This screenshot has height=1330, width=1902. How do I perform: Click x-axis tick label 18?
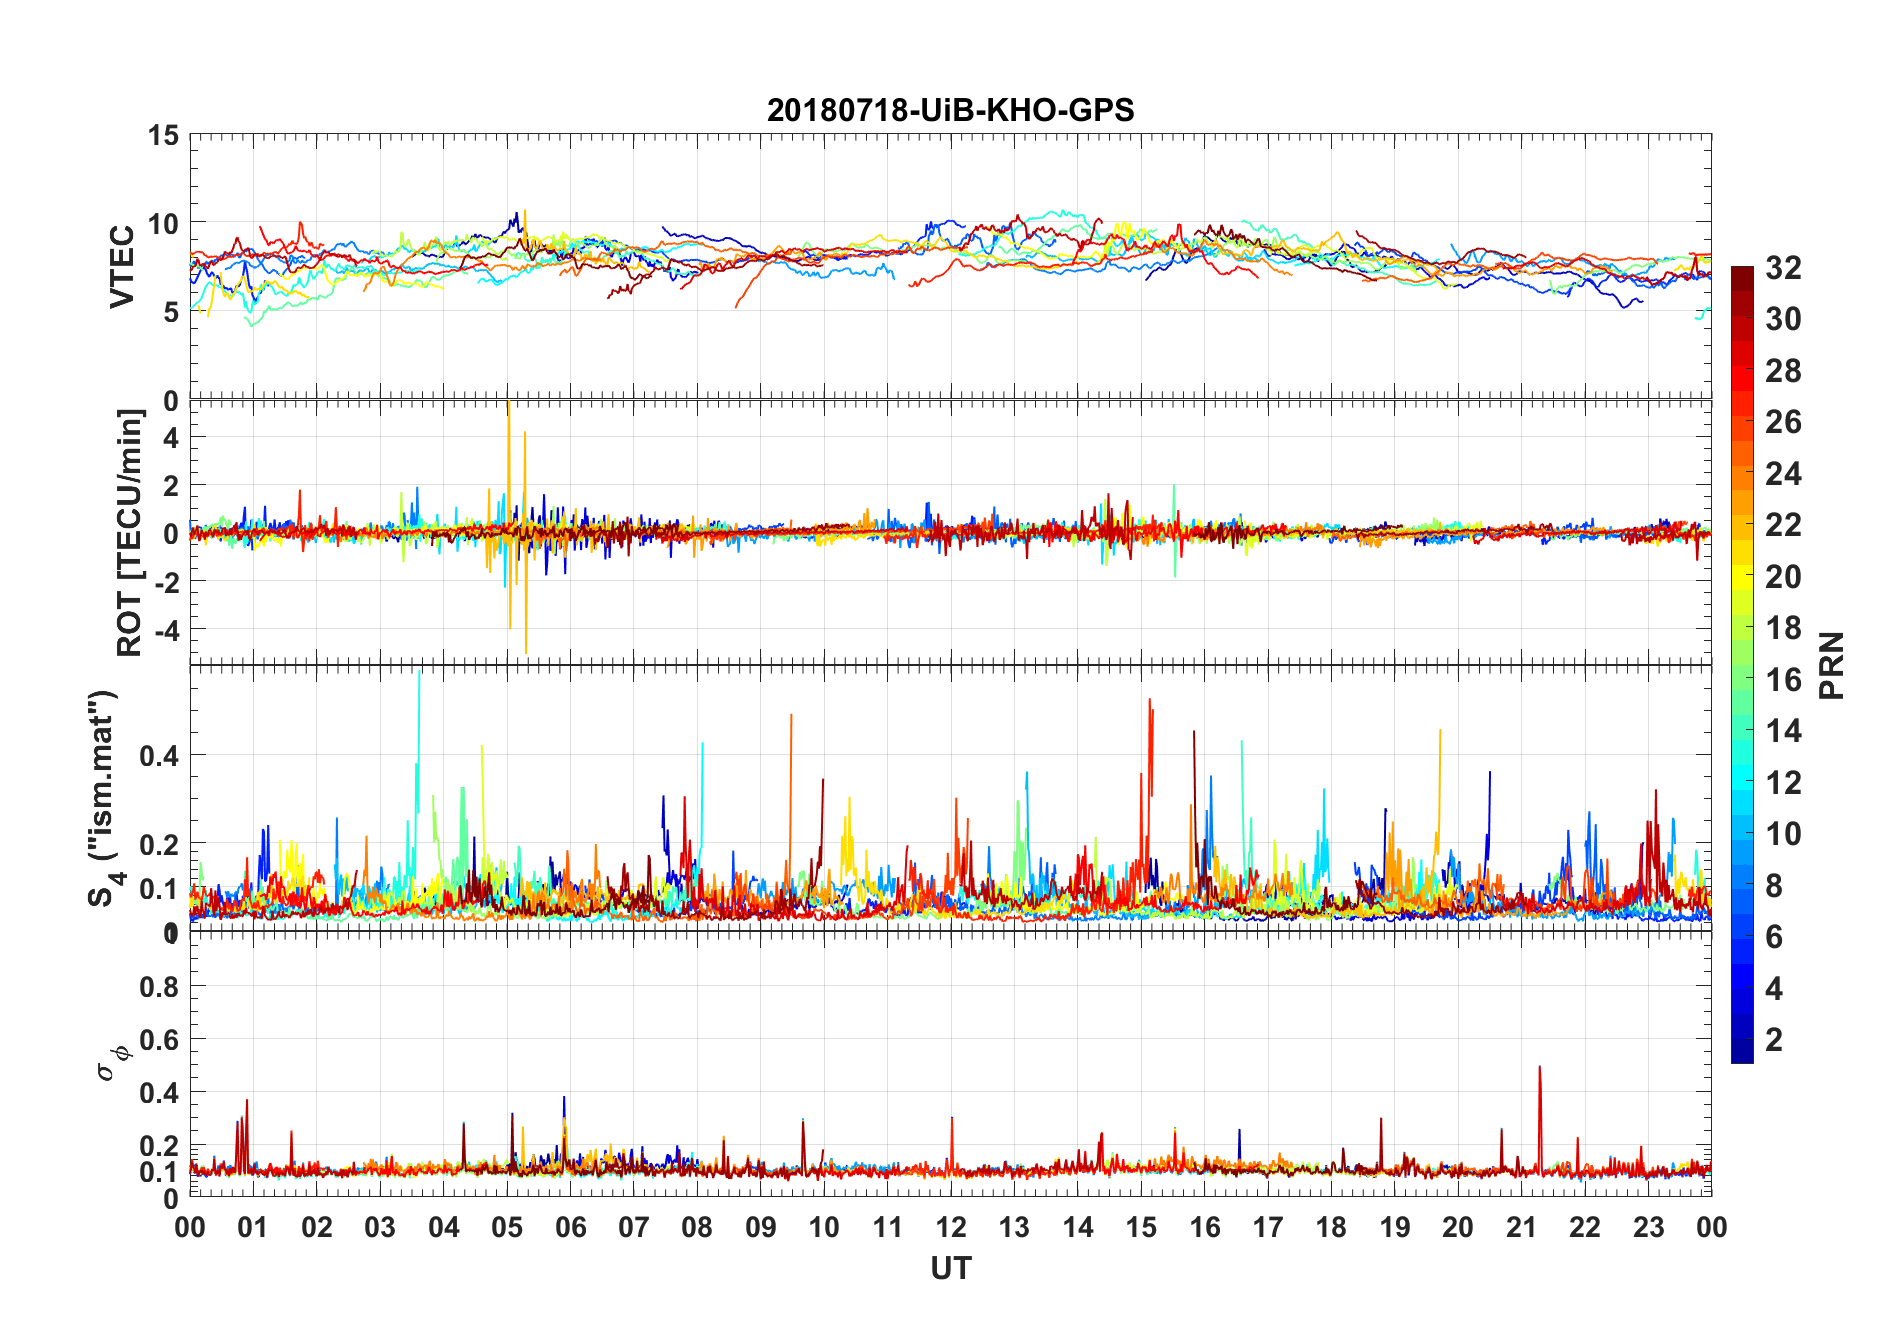(1331, 1227)
